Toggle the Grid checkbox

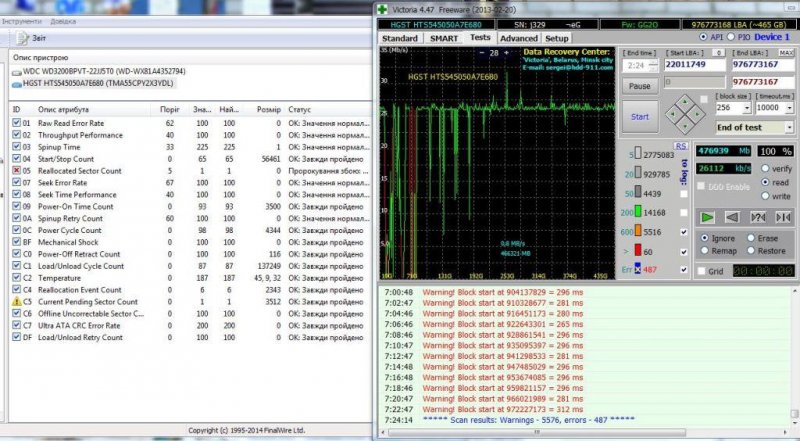[x=702, y=271]
